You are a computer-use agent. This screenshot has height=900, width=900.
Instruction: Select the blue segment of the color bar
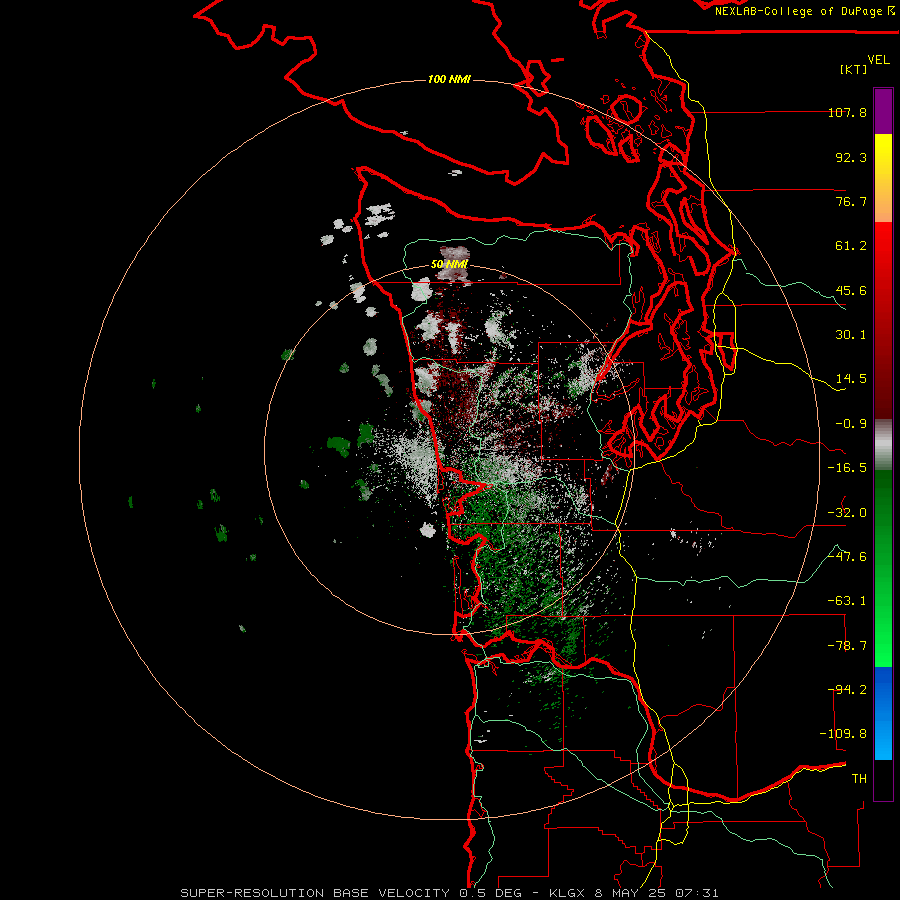883,713
